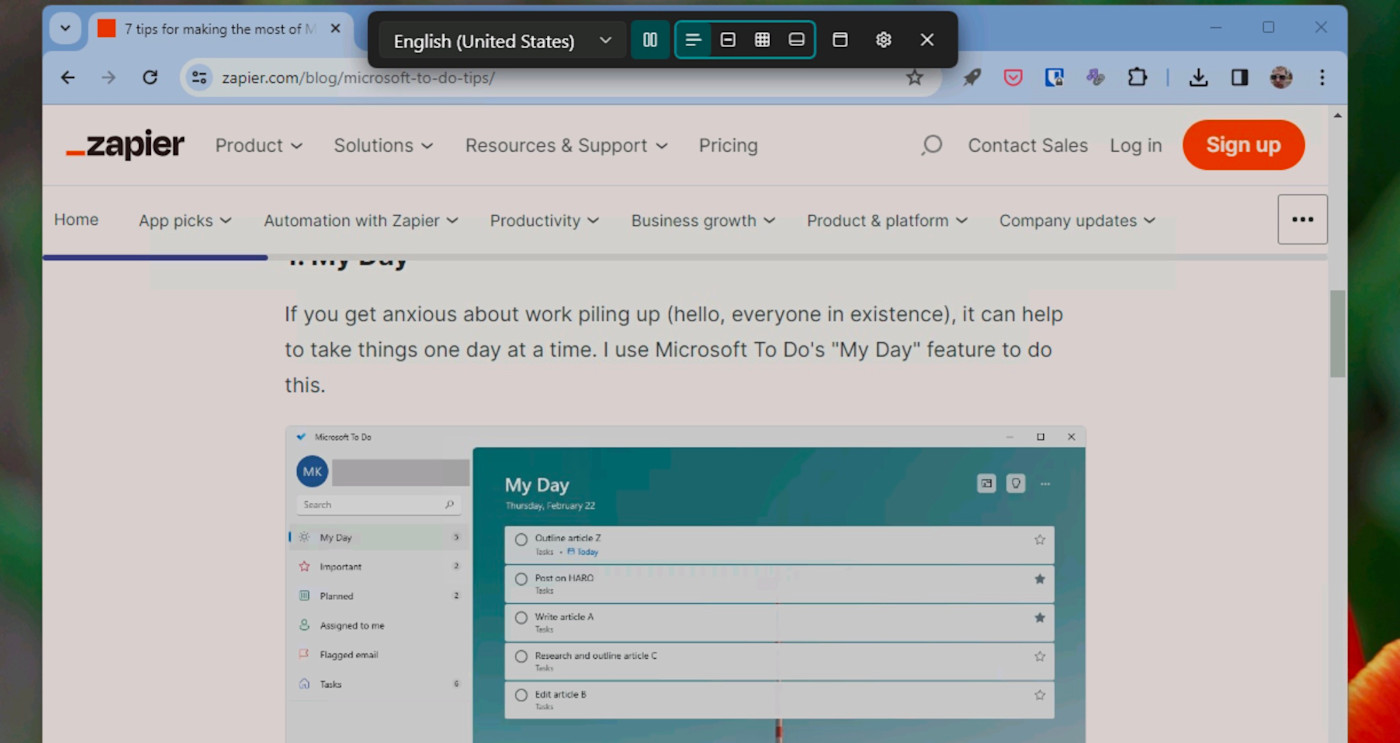The height and width of the screenshot is (743, 1400).
Task: Pick the bottom-panel layout icon in overlay toolbar
Action: [797, 40]
